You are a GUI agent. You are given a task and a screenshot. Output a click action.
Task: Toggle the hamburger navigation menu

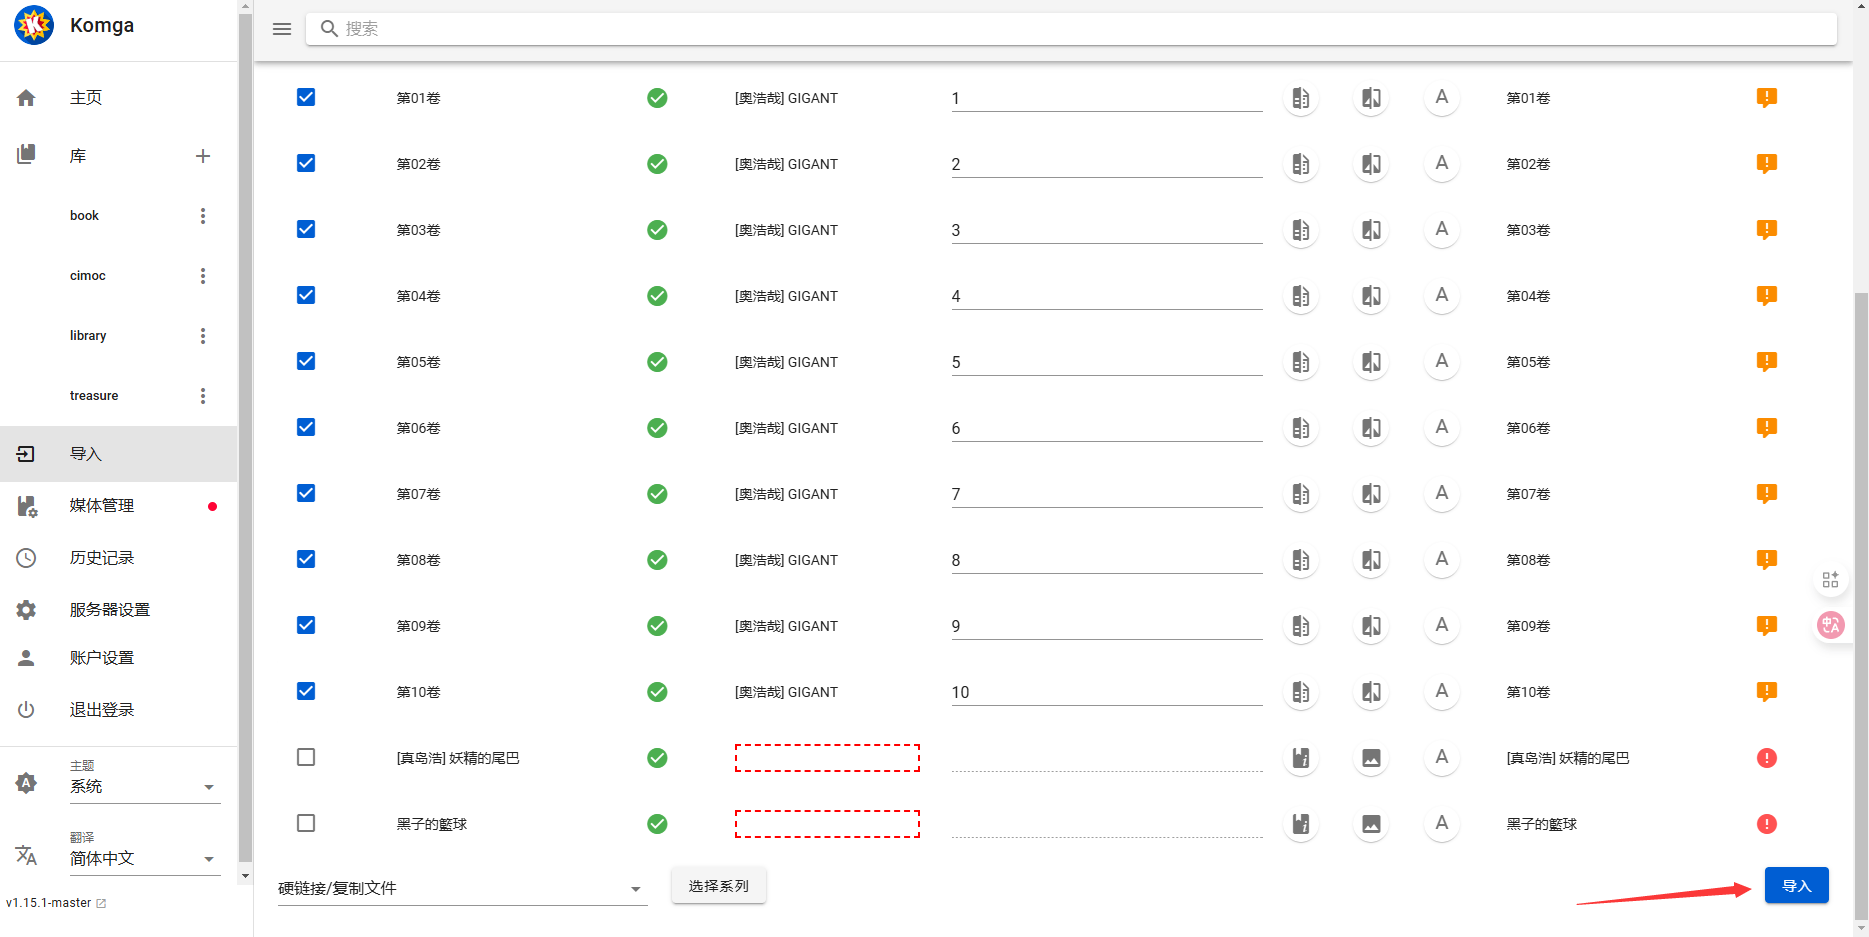point(282,29)
